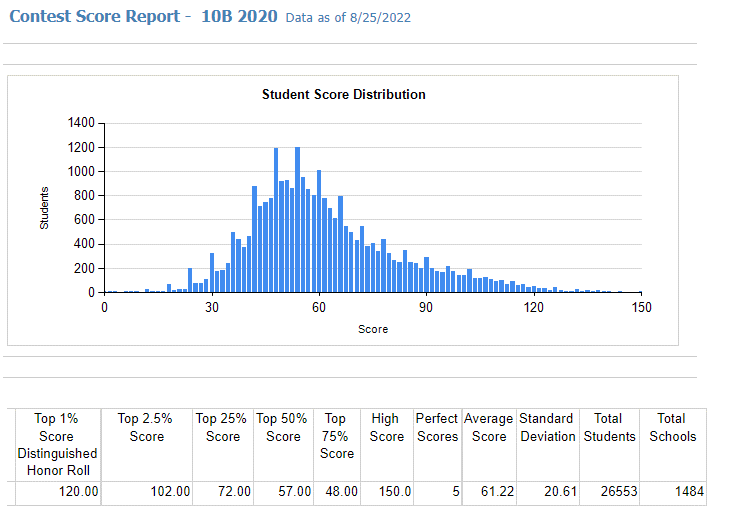
Task: Click the Top 25% Score column header
Action: click(223, 427)
